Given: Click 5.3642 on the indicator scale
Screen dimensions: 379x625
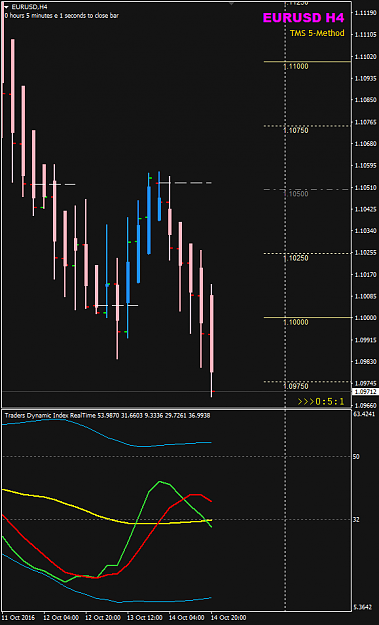Looking at the screenshot, I should coord(364,607).
